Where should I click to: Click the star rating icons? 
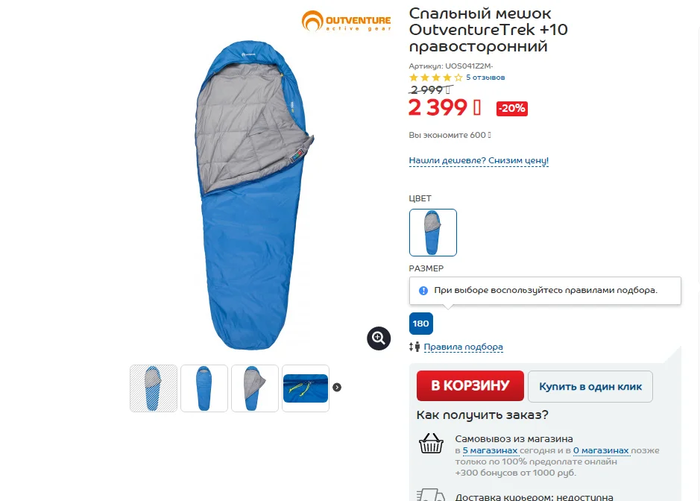click(x=436, y=78)
